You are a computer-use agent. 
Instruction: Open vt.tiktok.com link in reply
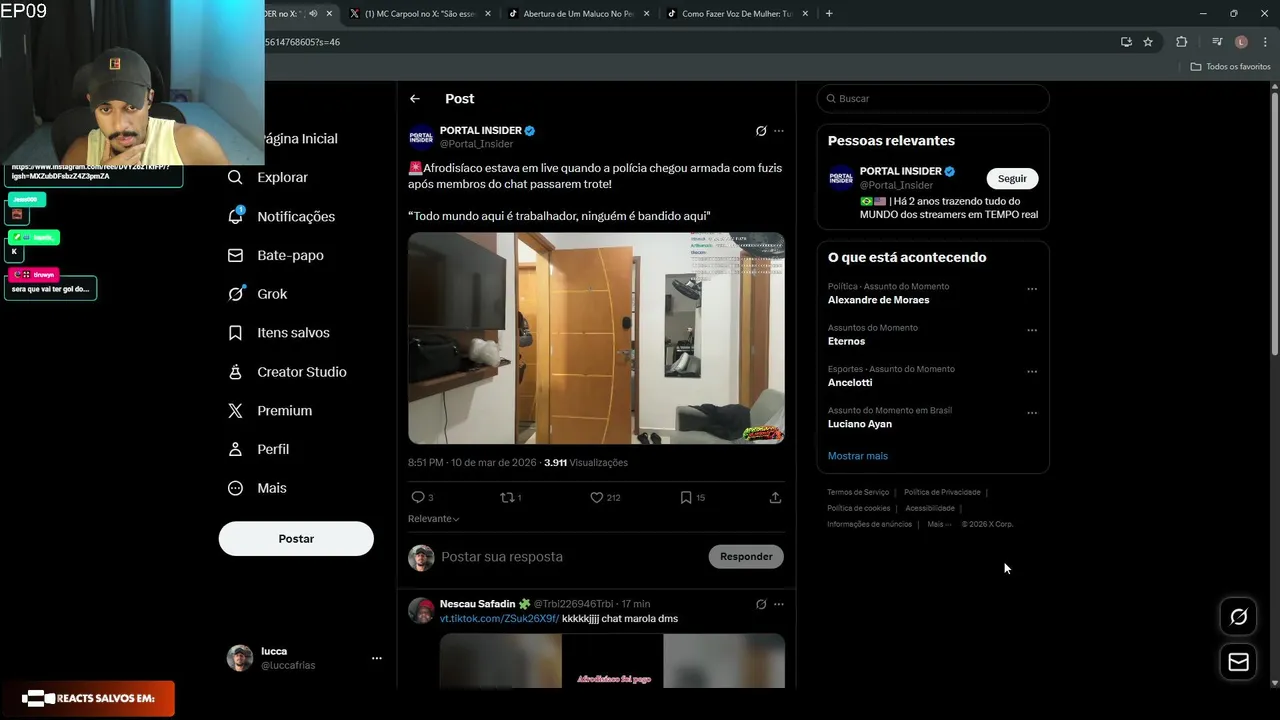(499, 619)
